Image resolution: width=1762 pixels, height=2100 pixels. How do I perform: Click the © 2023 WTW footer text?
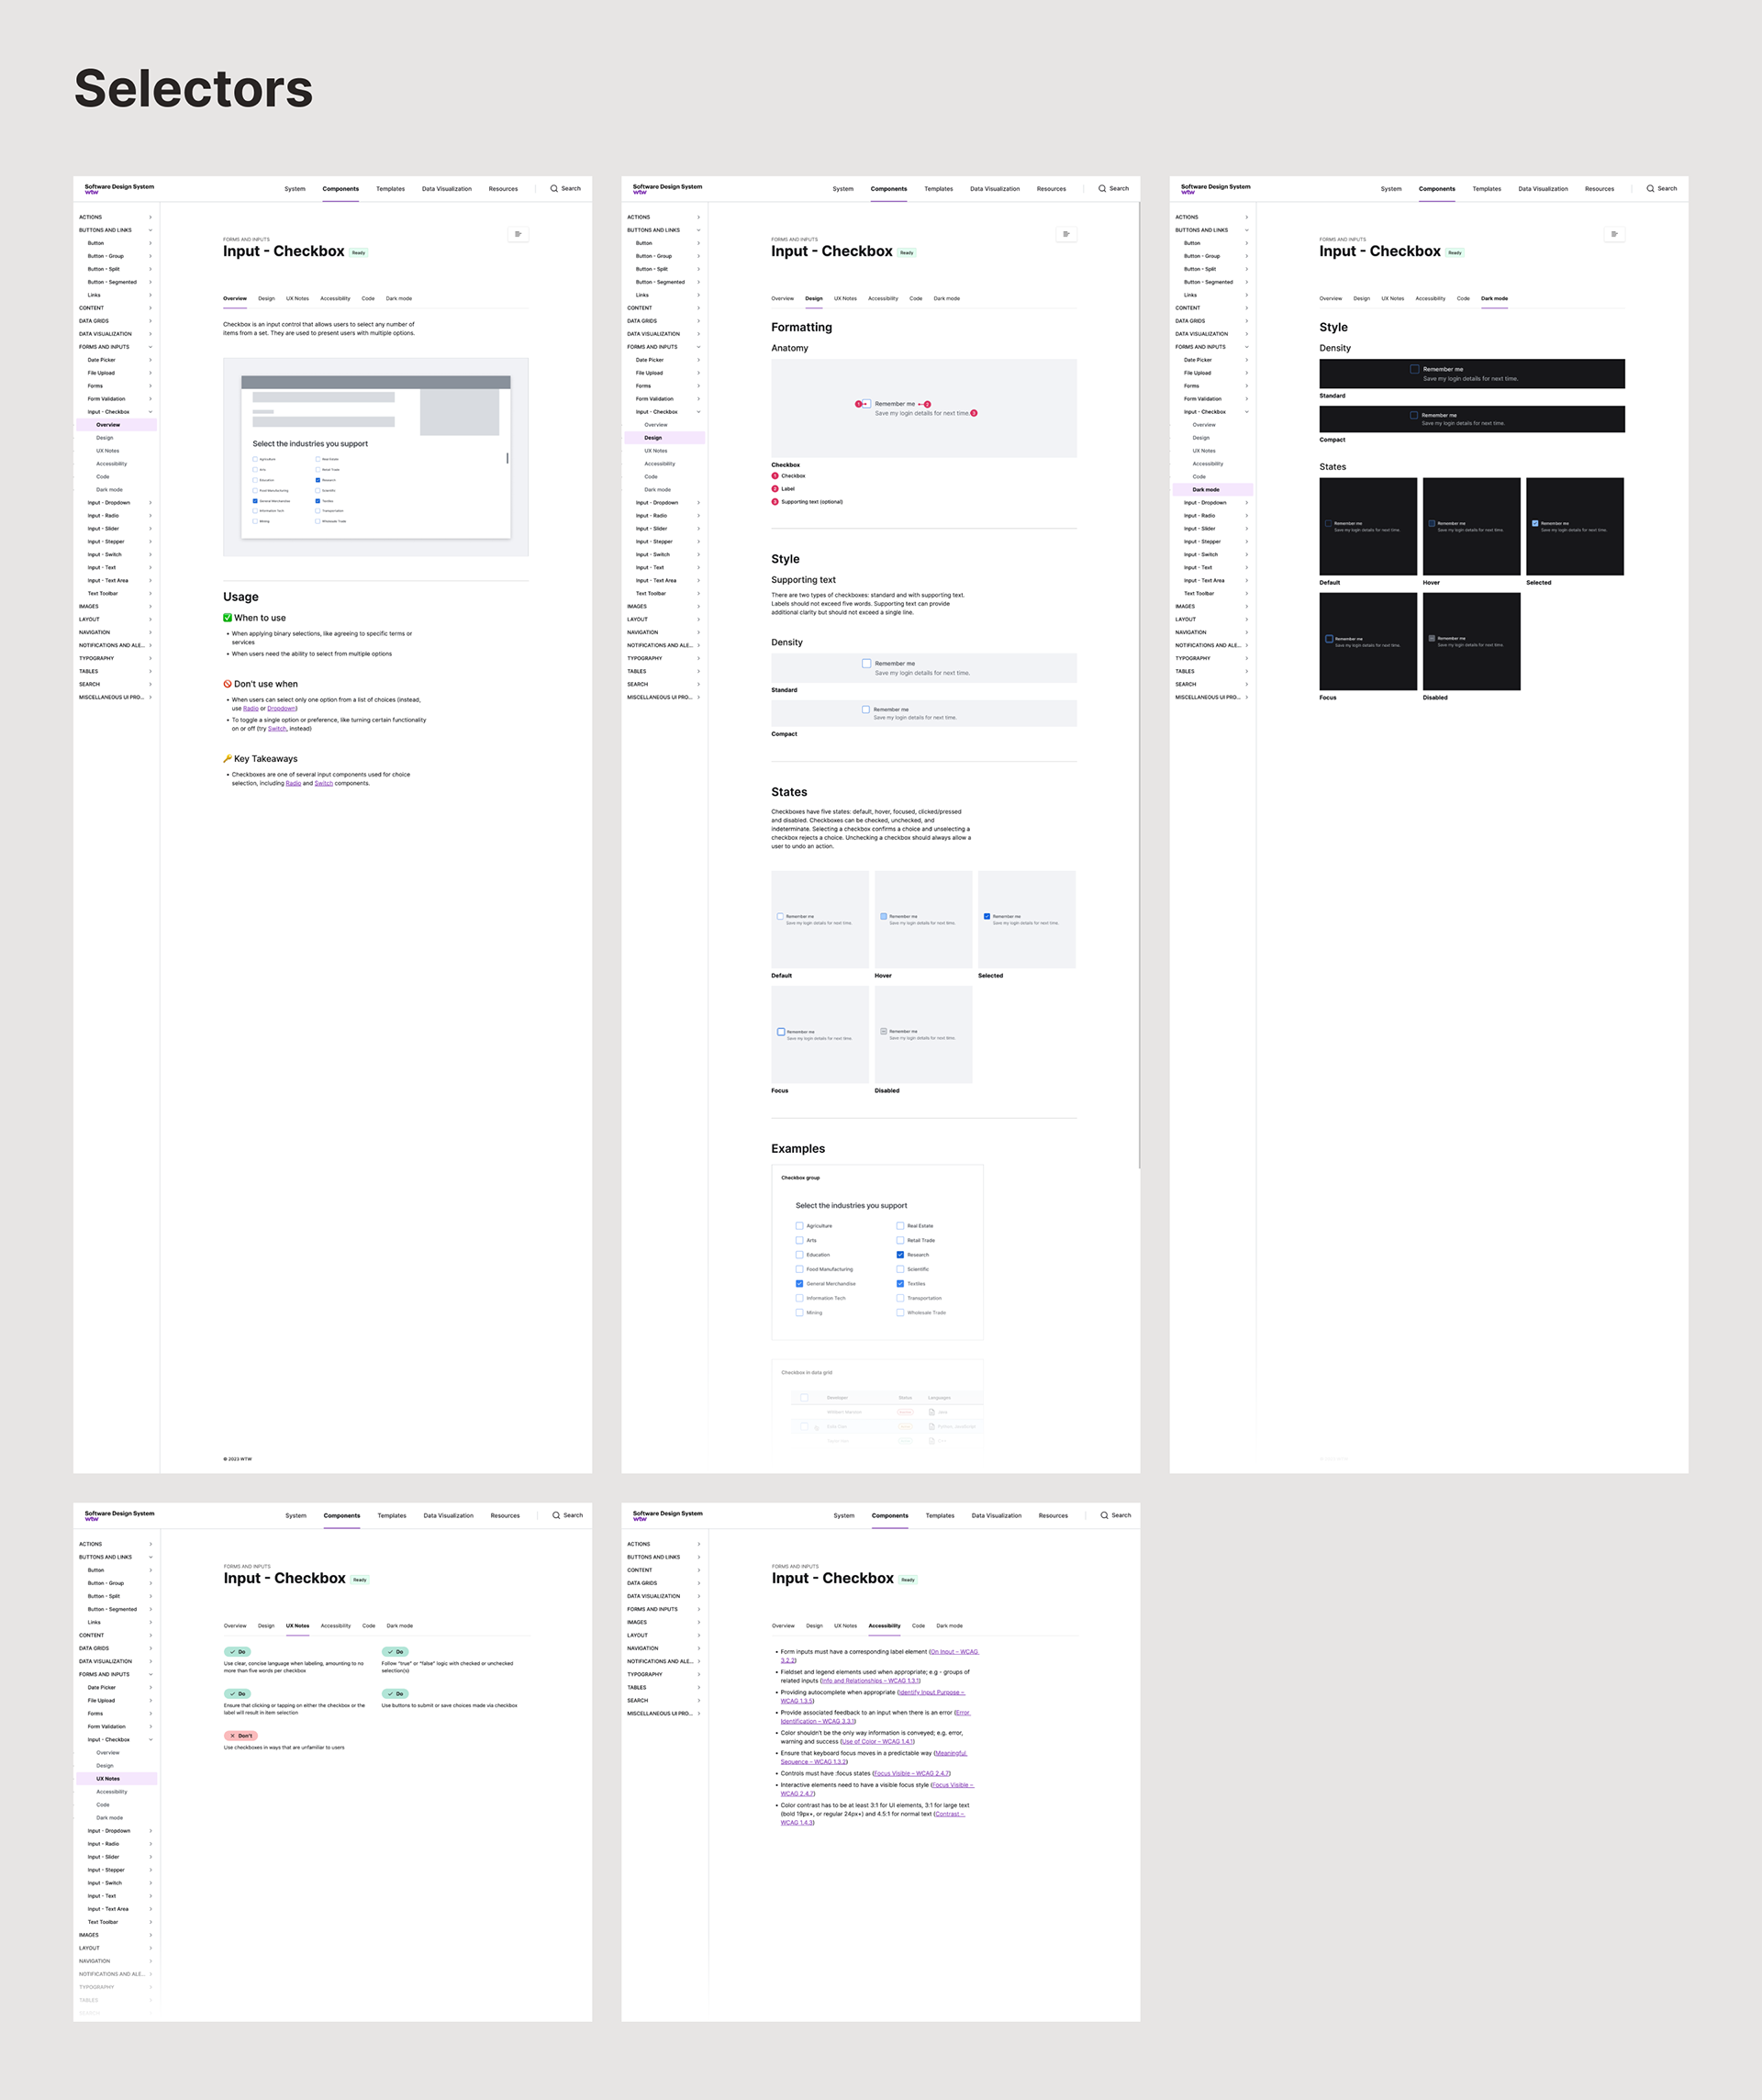237,1458
